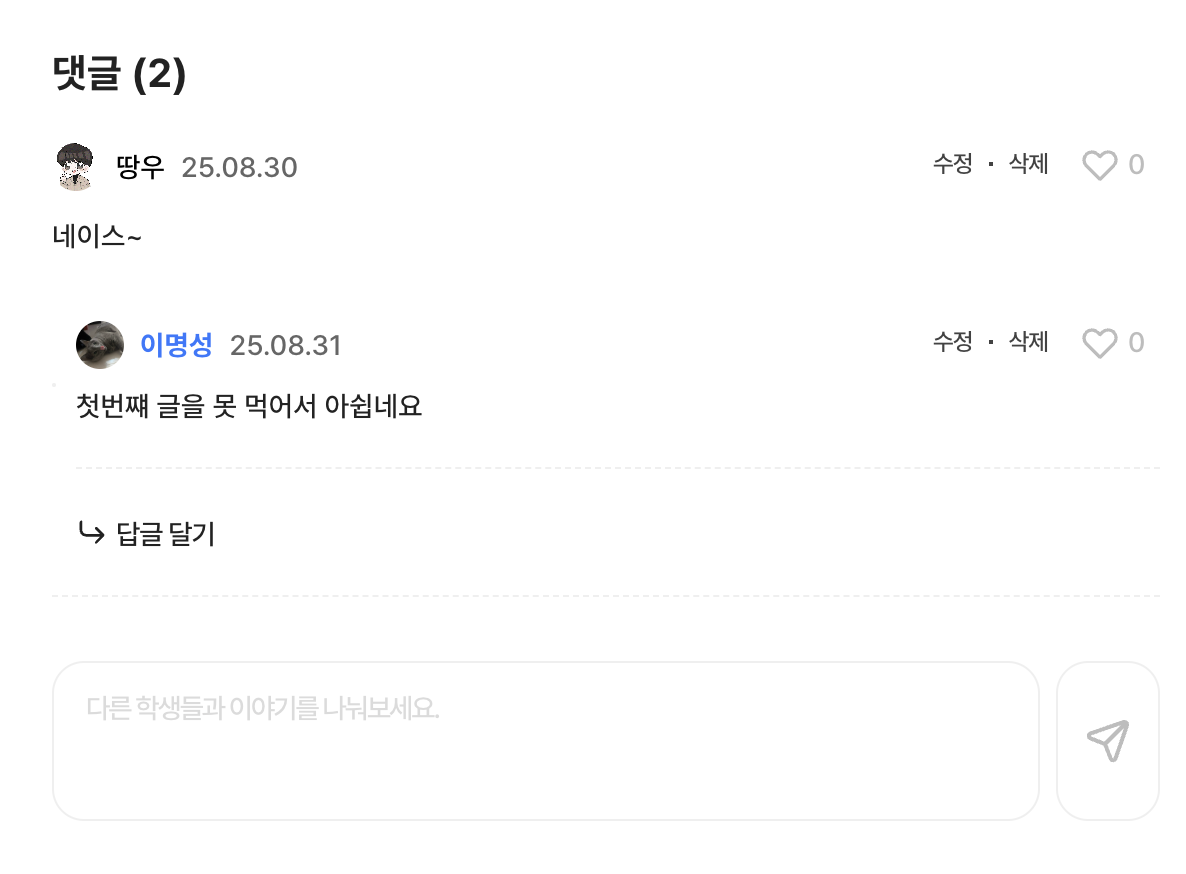Focus the comment input text box
This screenshot has width=1186, height=874.
click(x=545, y=741)
